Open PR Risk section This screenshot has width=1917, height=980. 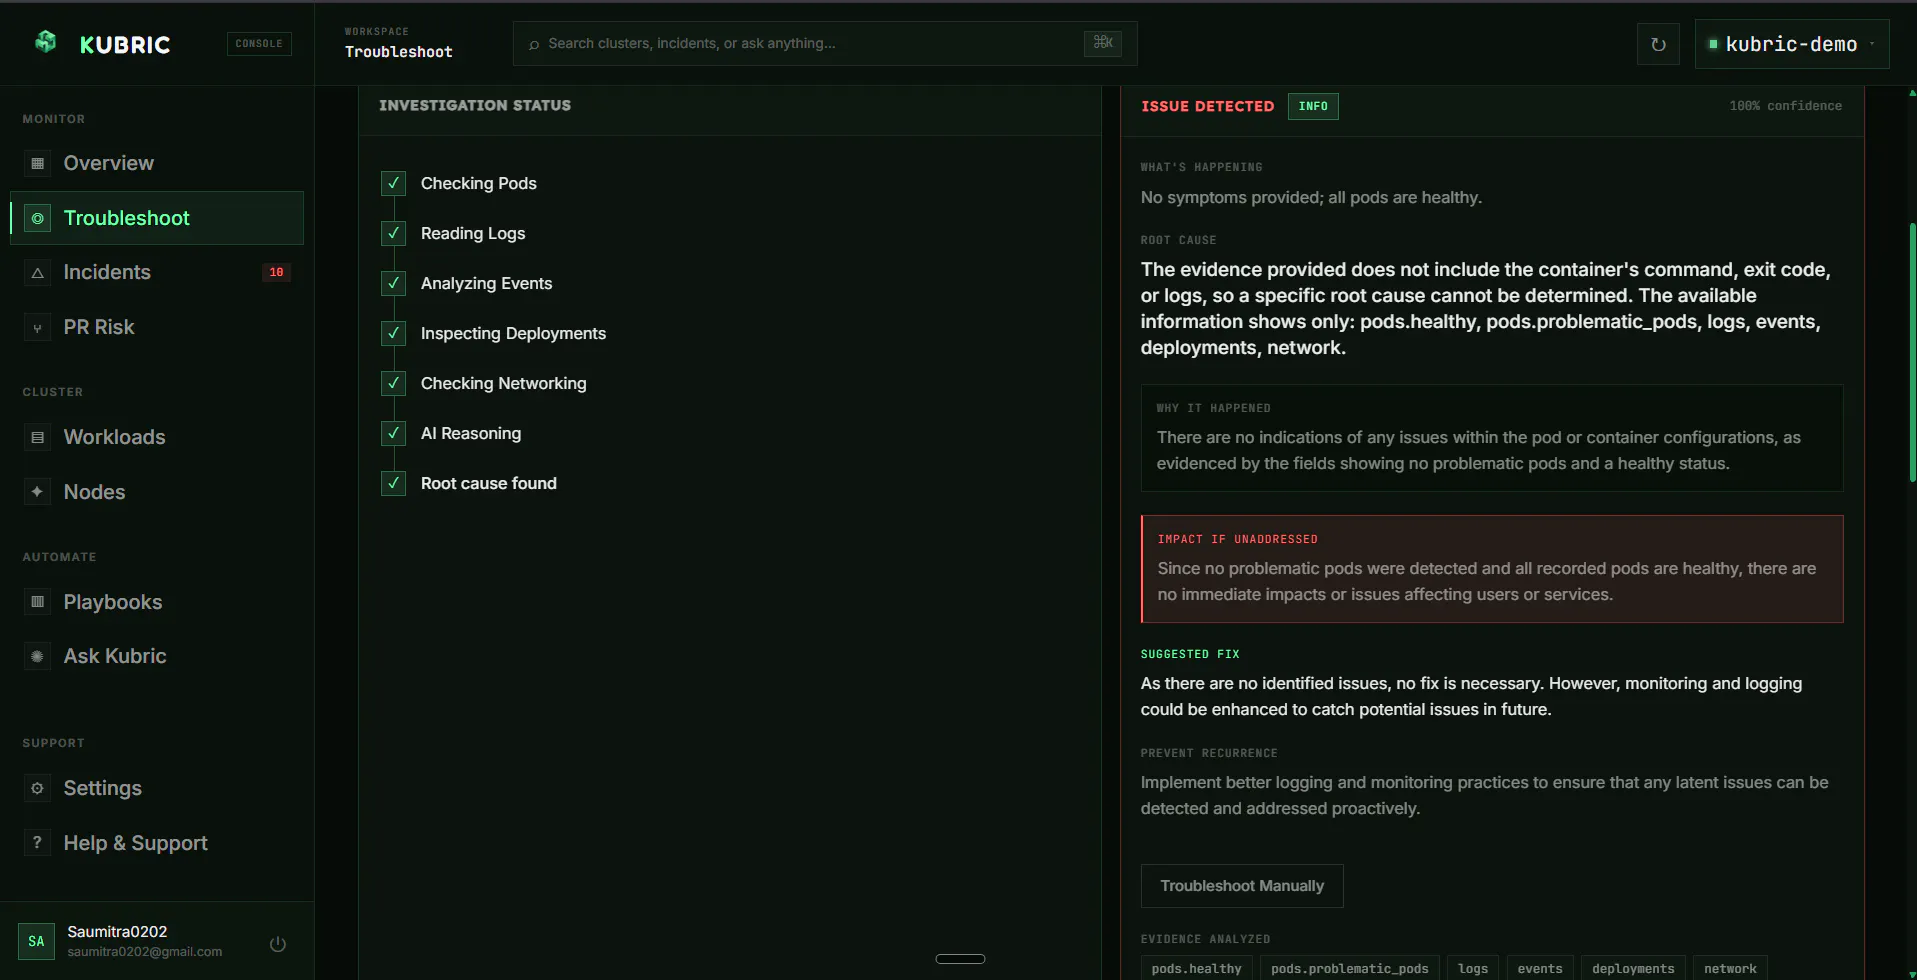(157, 327)
